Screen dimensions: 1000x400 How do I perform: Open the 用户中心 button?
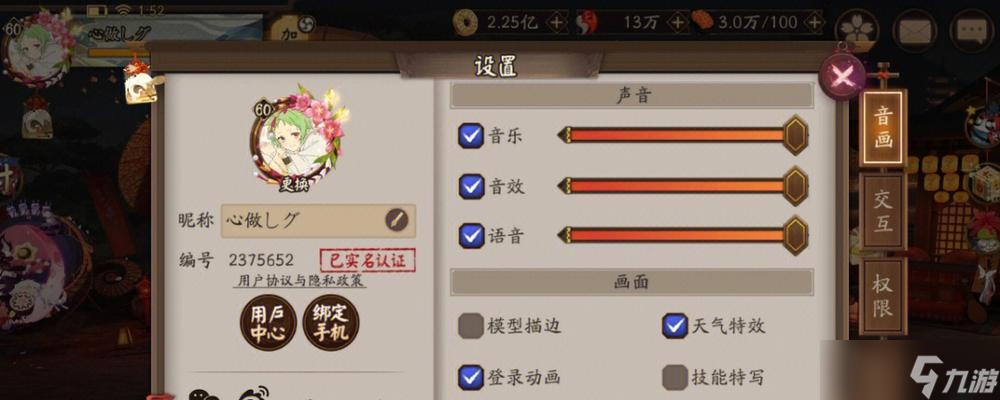[268, 323]
